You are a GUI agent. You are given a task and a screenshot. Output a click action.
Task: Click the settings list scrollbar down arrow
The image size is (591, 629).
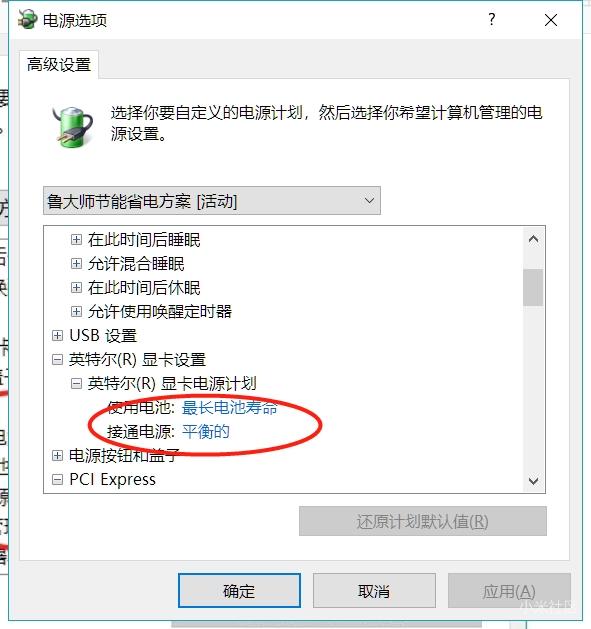coord(533,481)
